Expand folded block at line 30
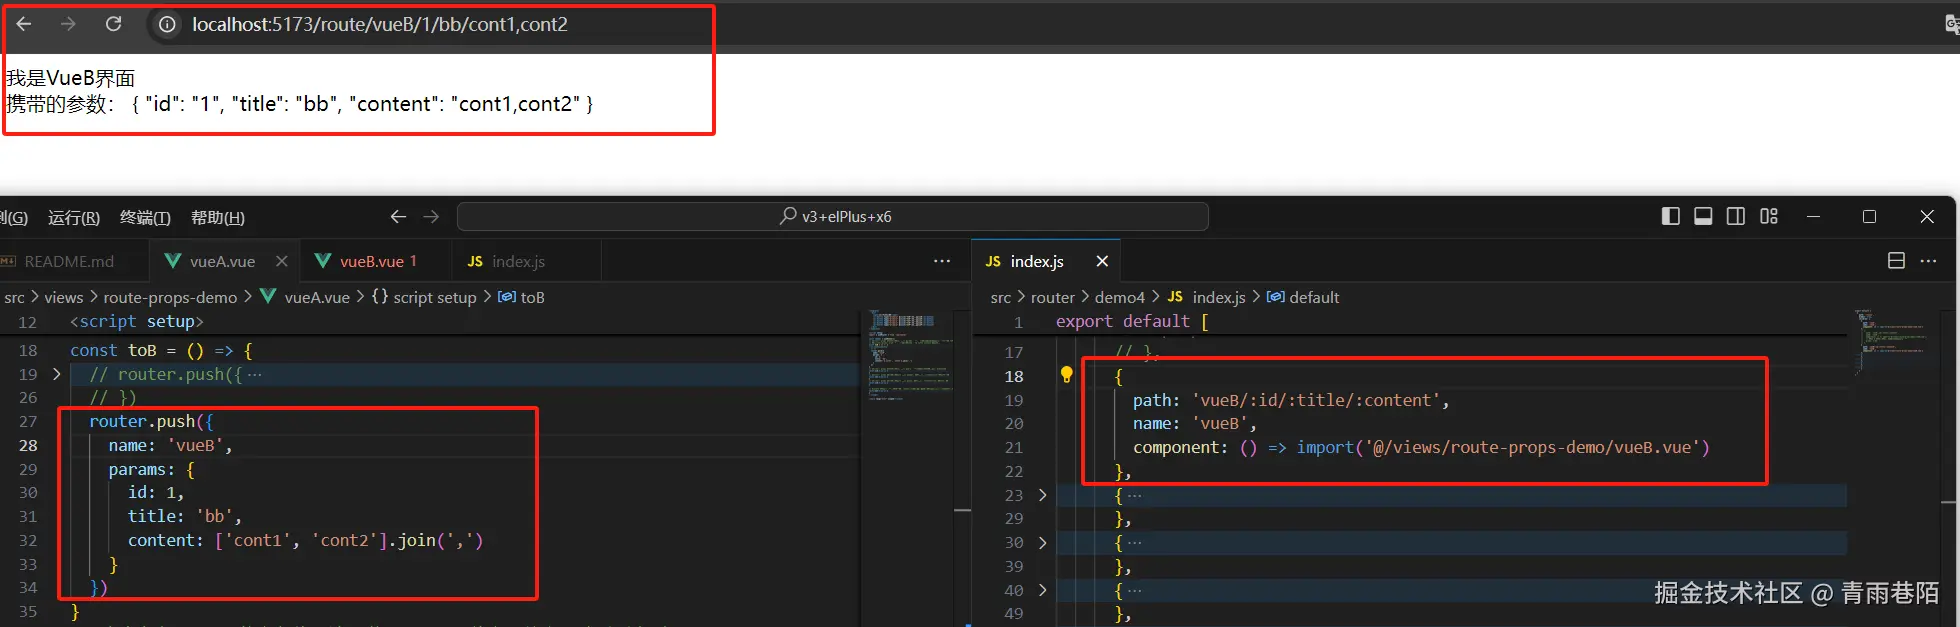1960x627 pixels. [x=1042, y=542]
